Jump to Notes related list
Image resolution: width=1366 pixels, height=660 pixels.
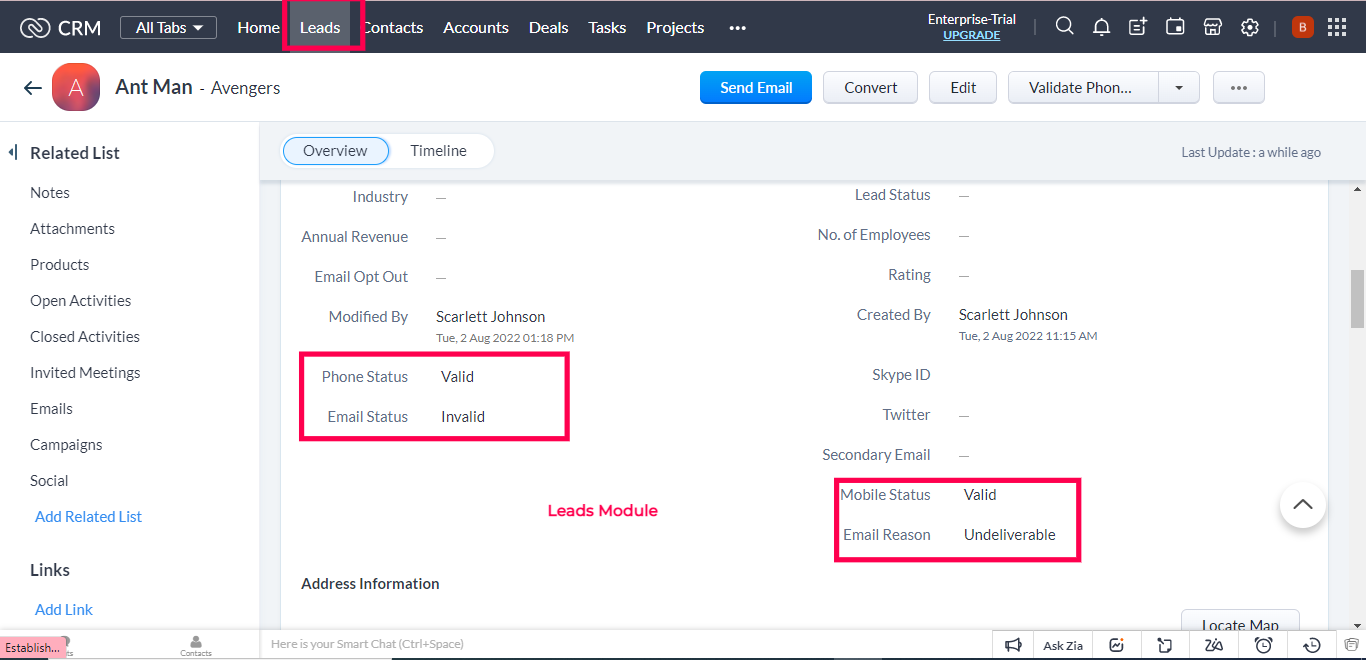coord(50,193)
